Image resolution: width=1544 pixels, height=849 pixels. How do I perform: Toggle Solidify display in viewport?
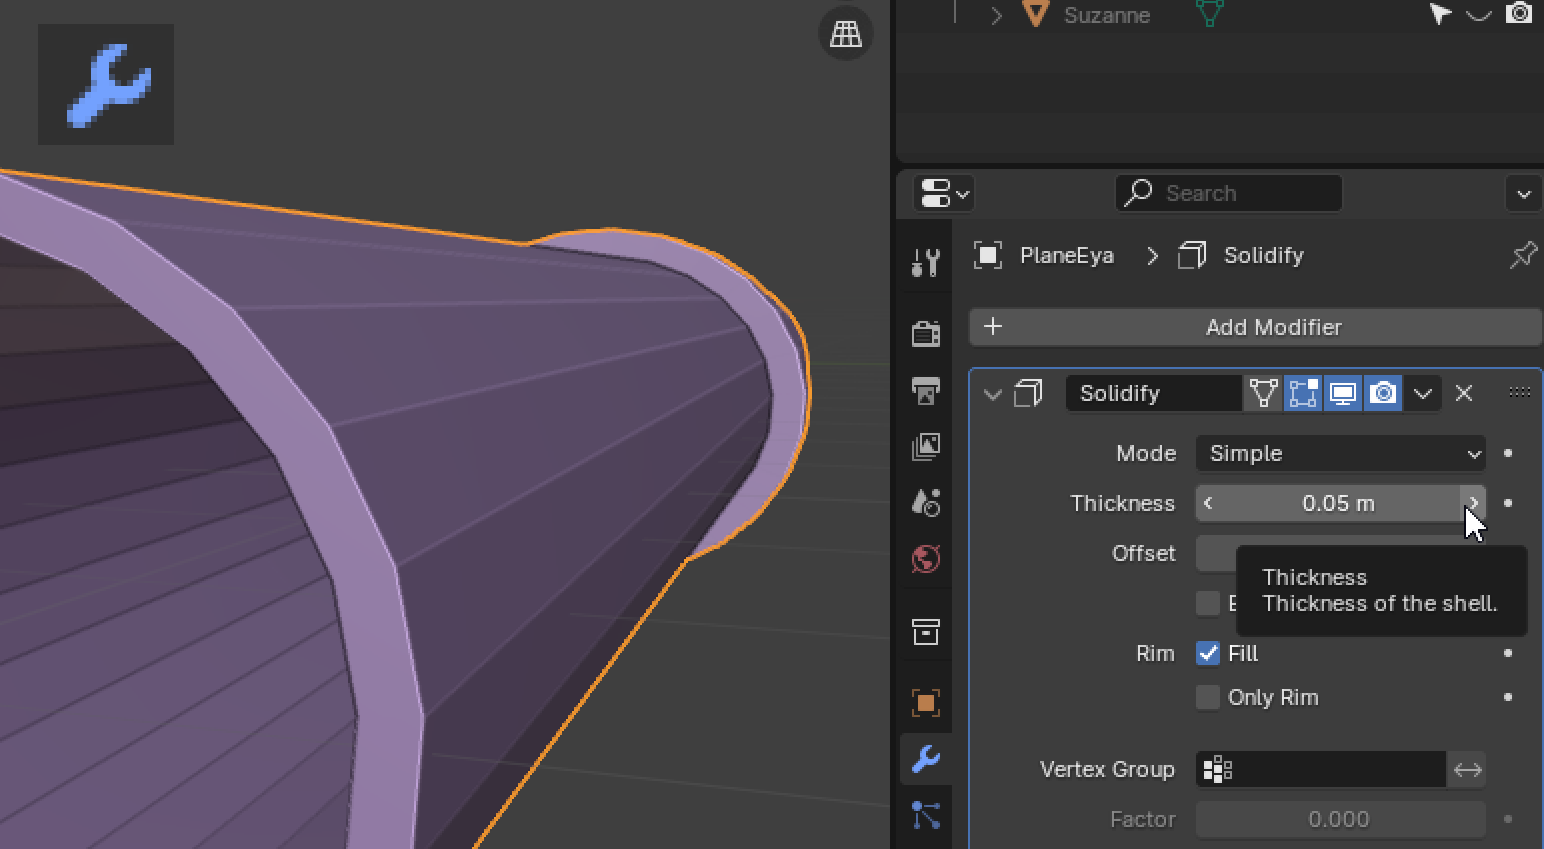[x=1343, y=393]
